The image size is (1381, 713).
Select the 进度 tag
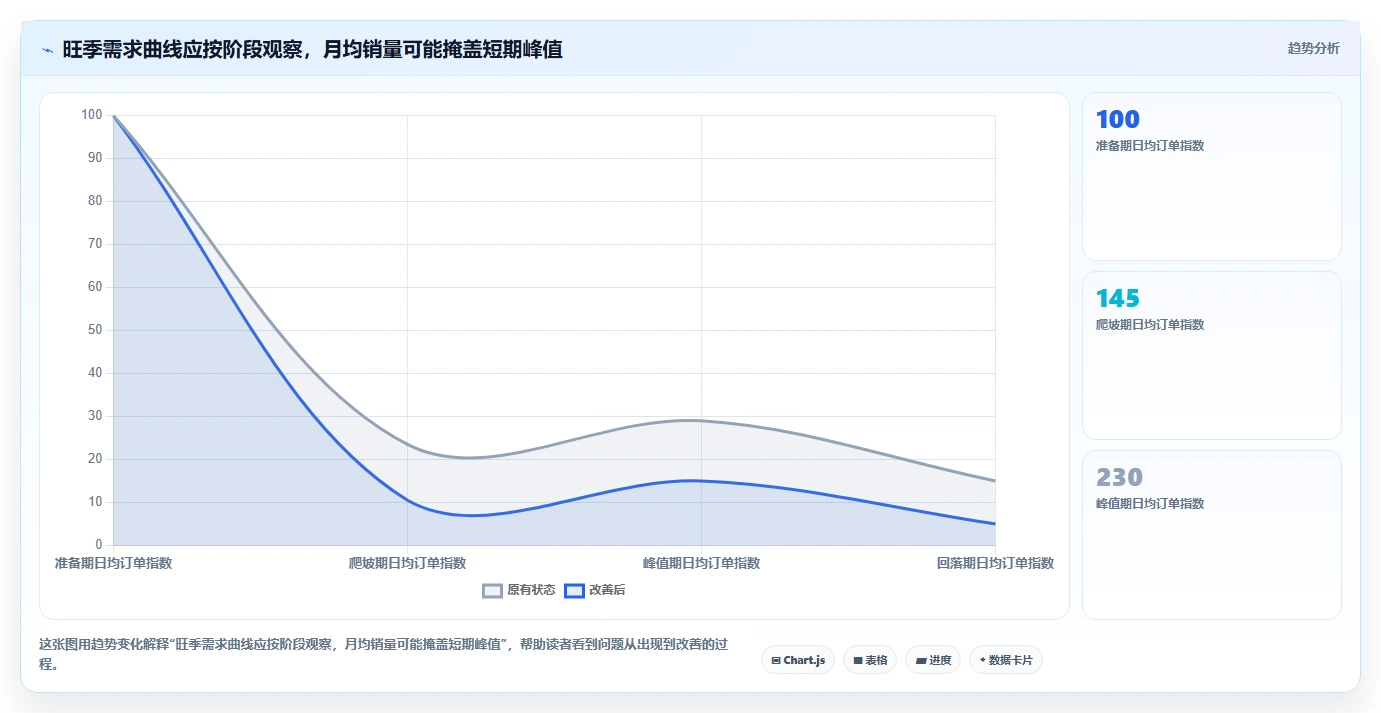click(x=933, y=660)
